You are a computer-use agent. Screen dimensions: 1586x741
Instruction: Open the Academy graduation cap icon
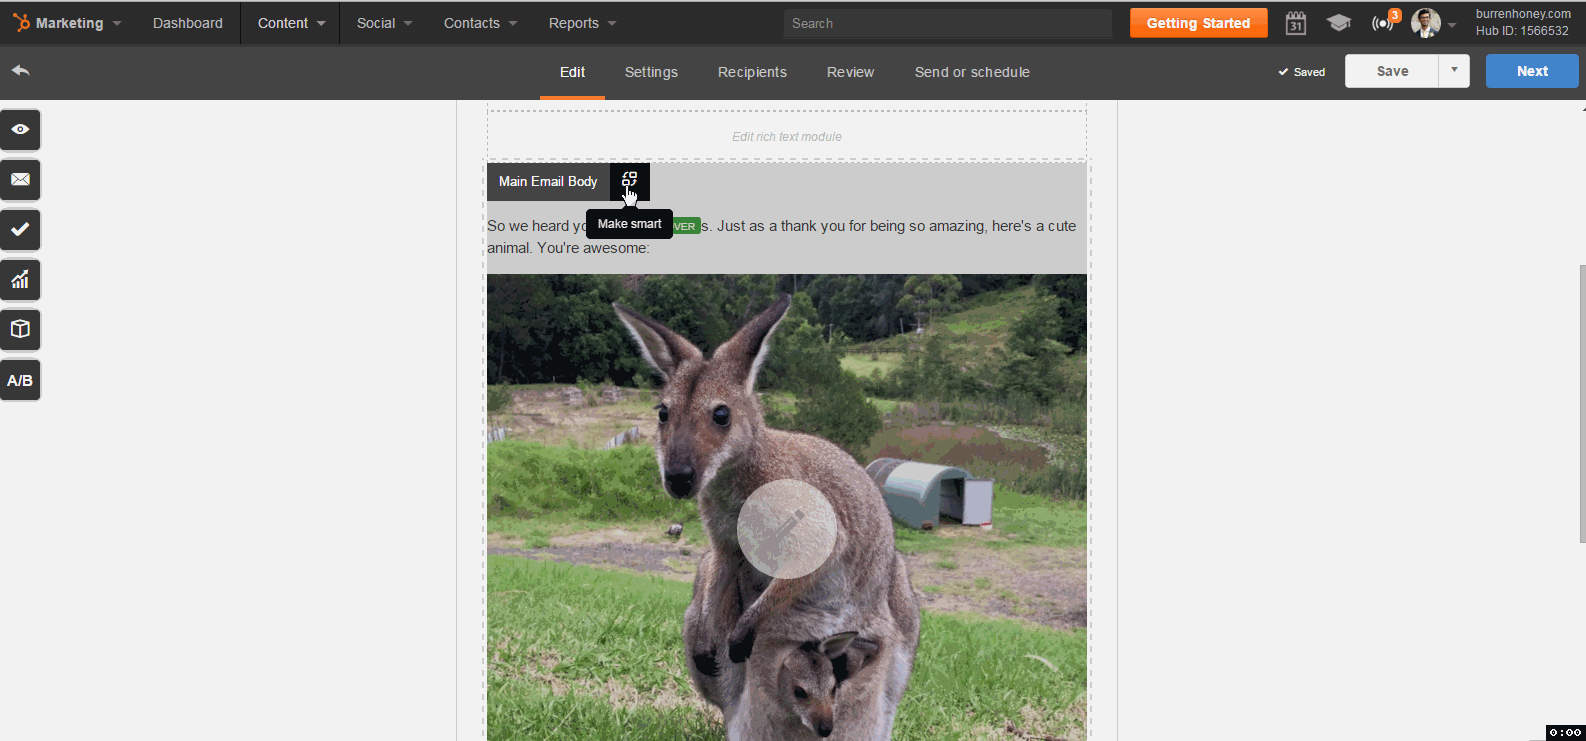coord(1339,23)
